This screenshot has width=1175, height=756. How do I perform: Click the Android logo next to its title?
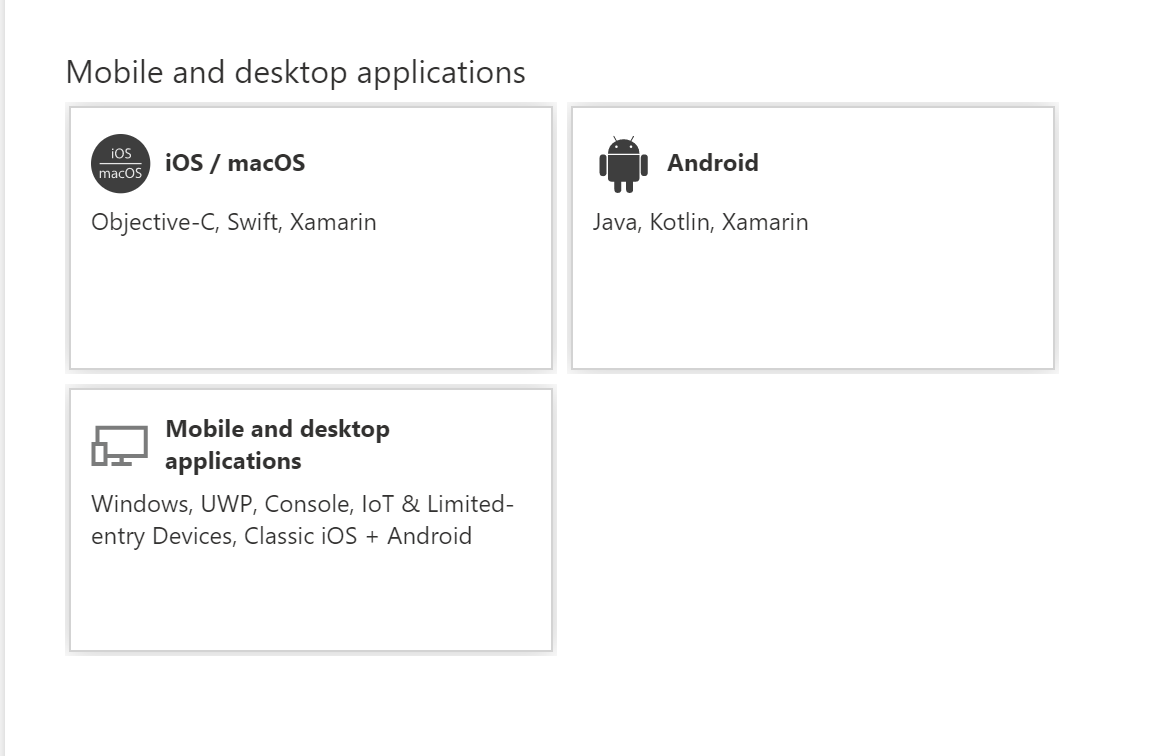coord(621,163)
